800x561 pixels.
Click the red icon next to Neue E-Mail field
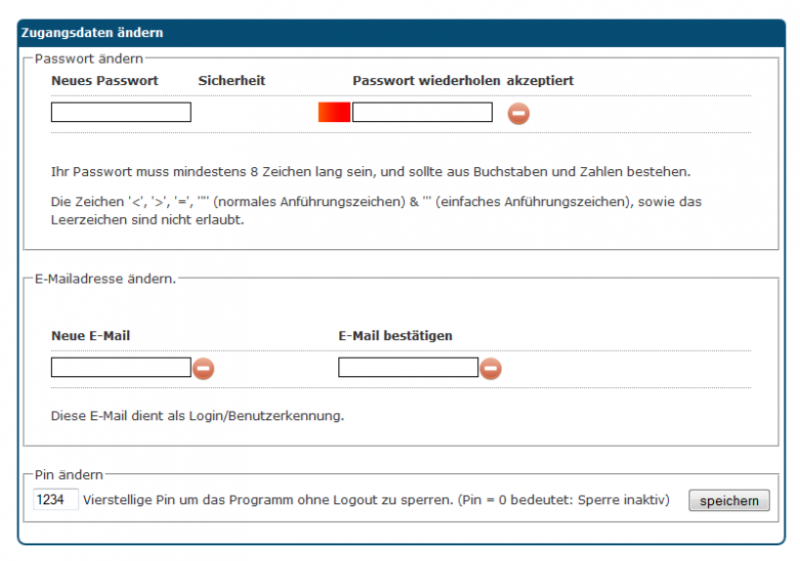pos(203,369)
